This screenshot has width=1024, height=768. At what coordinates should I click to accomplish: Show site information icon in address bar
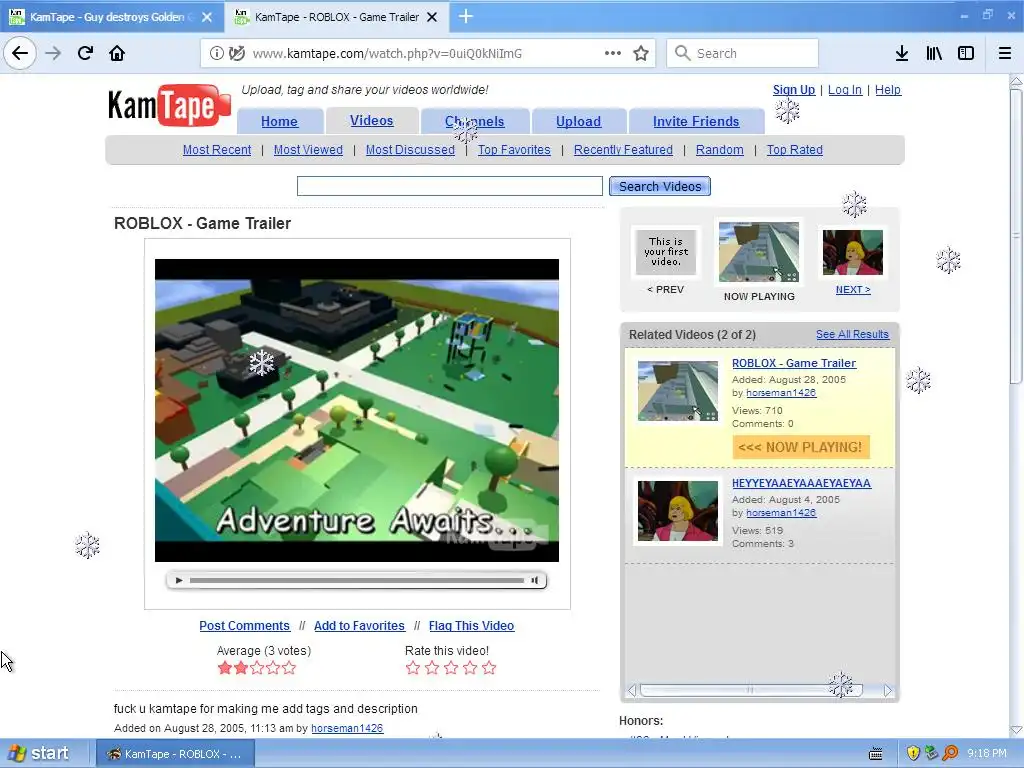(x=216, y=54)
